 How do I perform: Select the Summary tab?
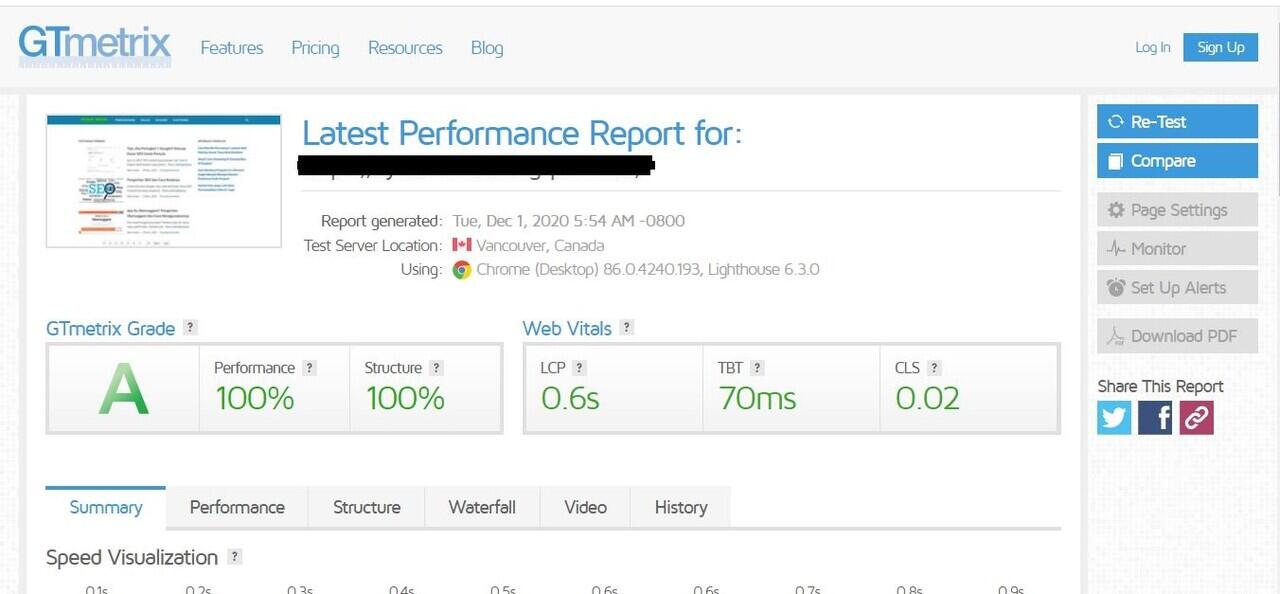coord(106,507)
